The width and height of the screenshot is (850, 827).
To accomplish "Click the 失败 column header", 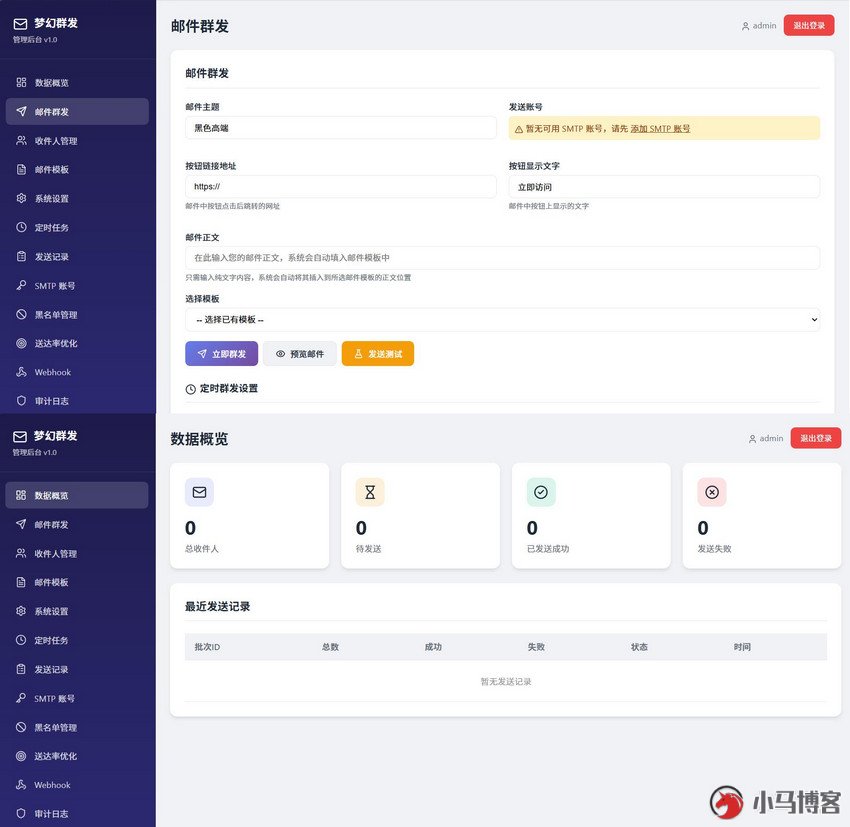I will point(536,647).
